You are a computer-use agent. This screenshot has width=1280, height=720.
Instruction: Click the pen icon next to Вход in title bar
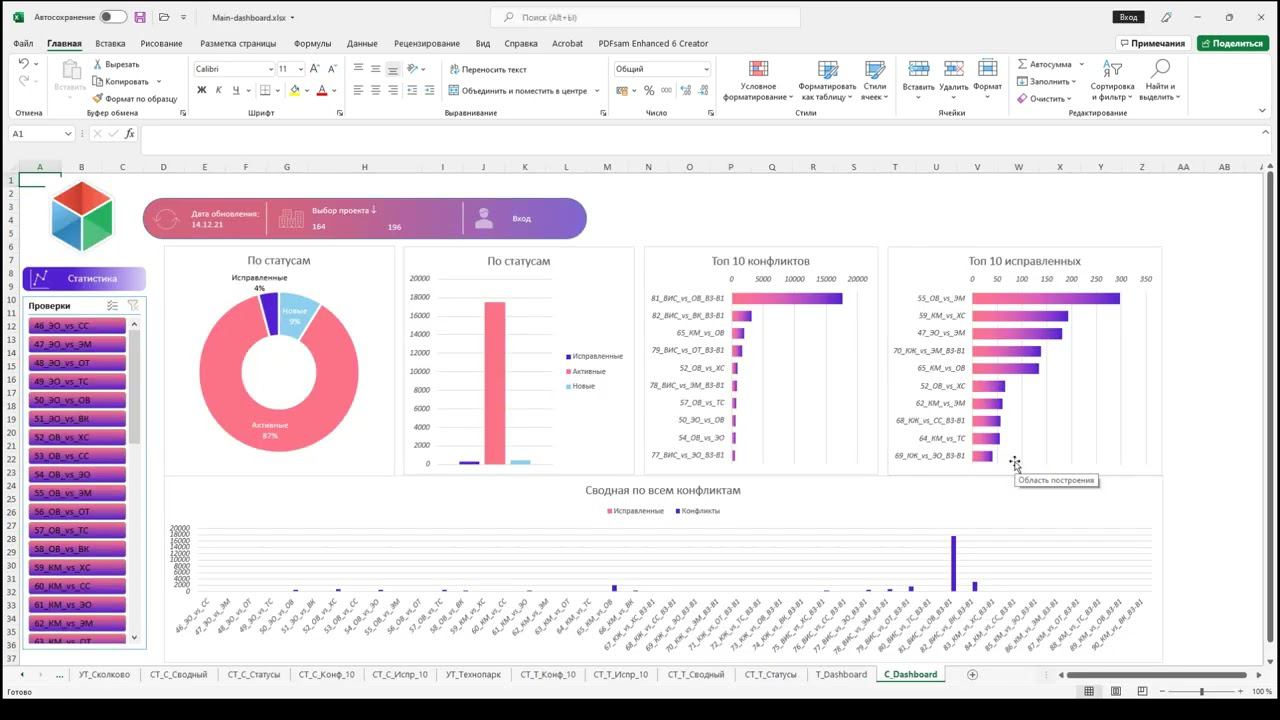pyautogui.click(x=1166, y=17)
